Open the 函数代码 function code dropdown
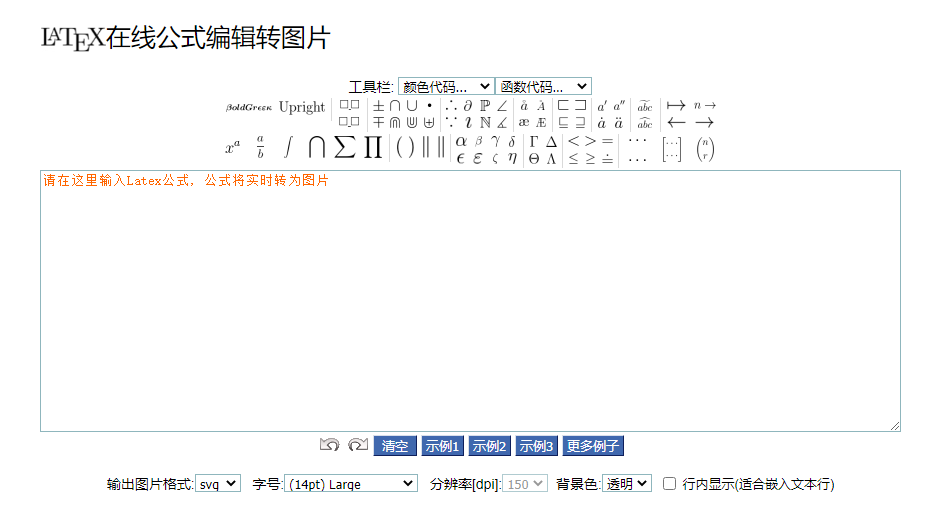 543,86
